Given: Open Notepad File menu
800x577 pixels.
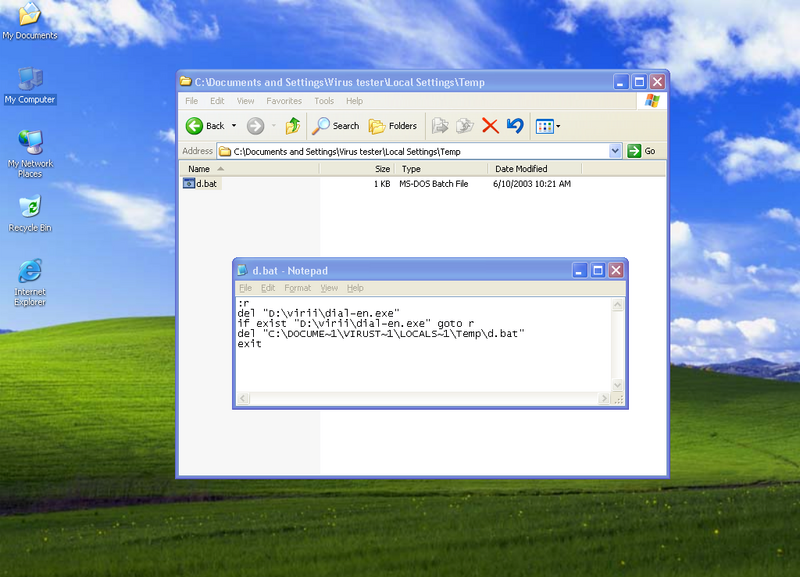Looking at the screenshot, I should coord(245,288).
